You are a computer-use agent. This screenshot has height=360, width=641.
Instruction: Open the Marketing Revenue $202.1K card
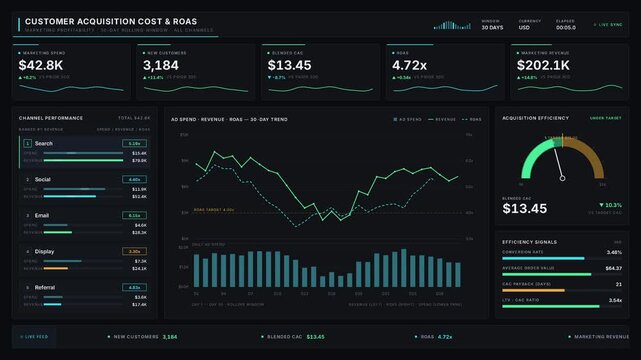pos(569,72)
